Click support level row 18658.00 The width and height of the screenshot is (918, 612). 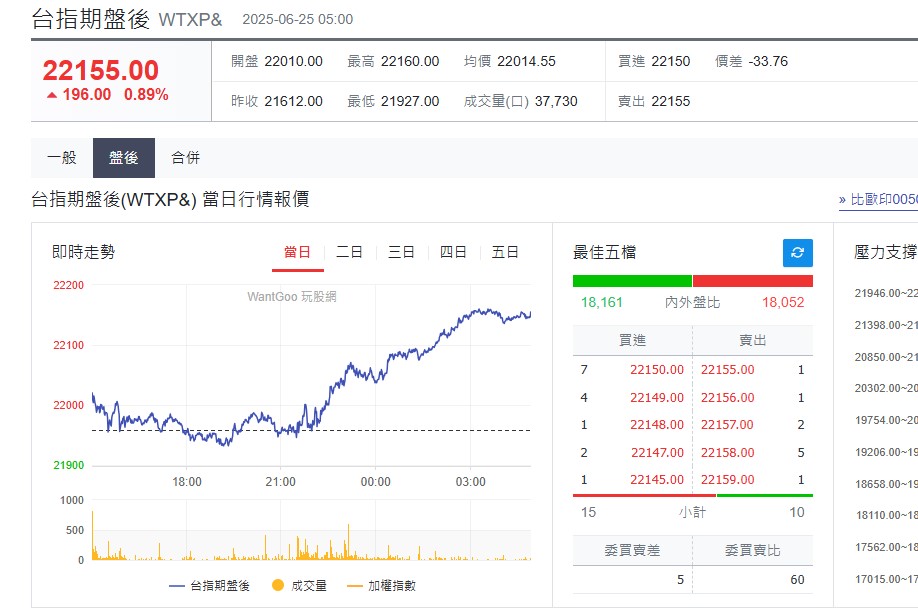(x=886, y=484)
